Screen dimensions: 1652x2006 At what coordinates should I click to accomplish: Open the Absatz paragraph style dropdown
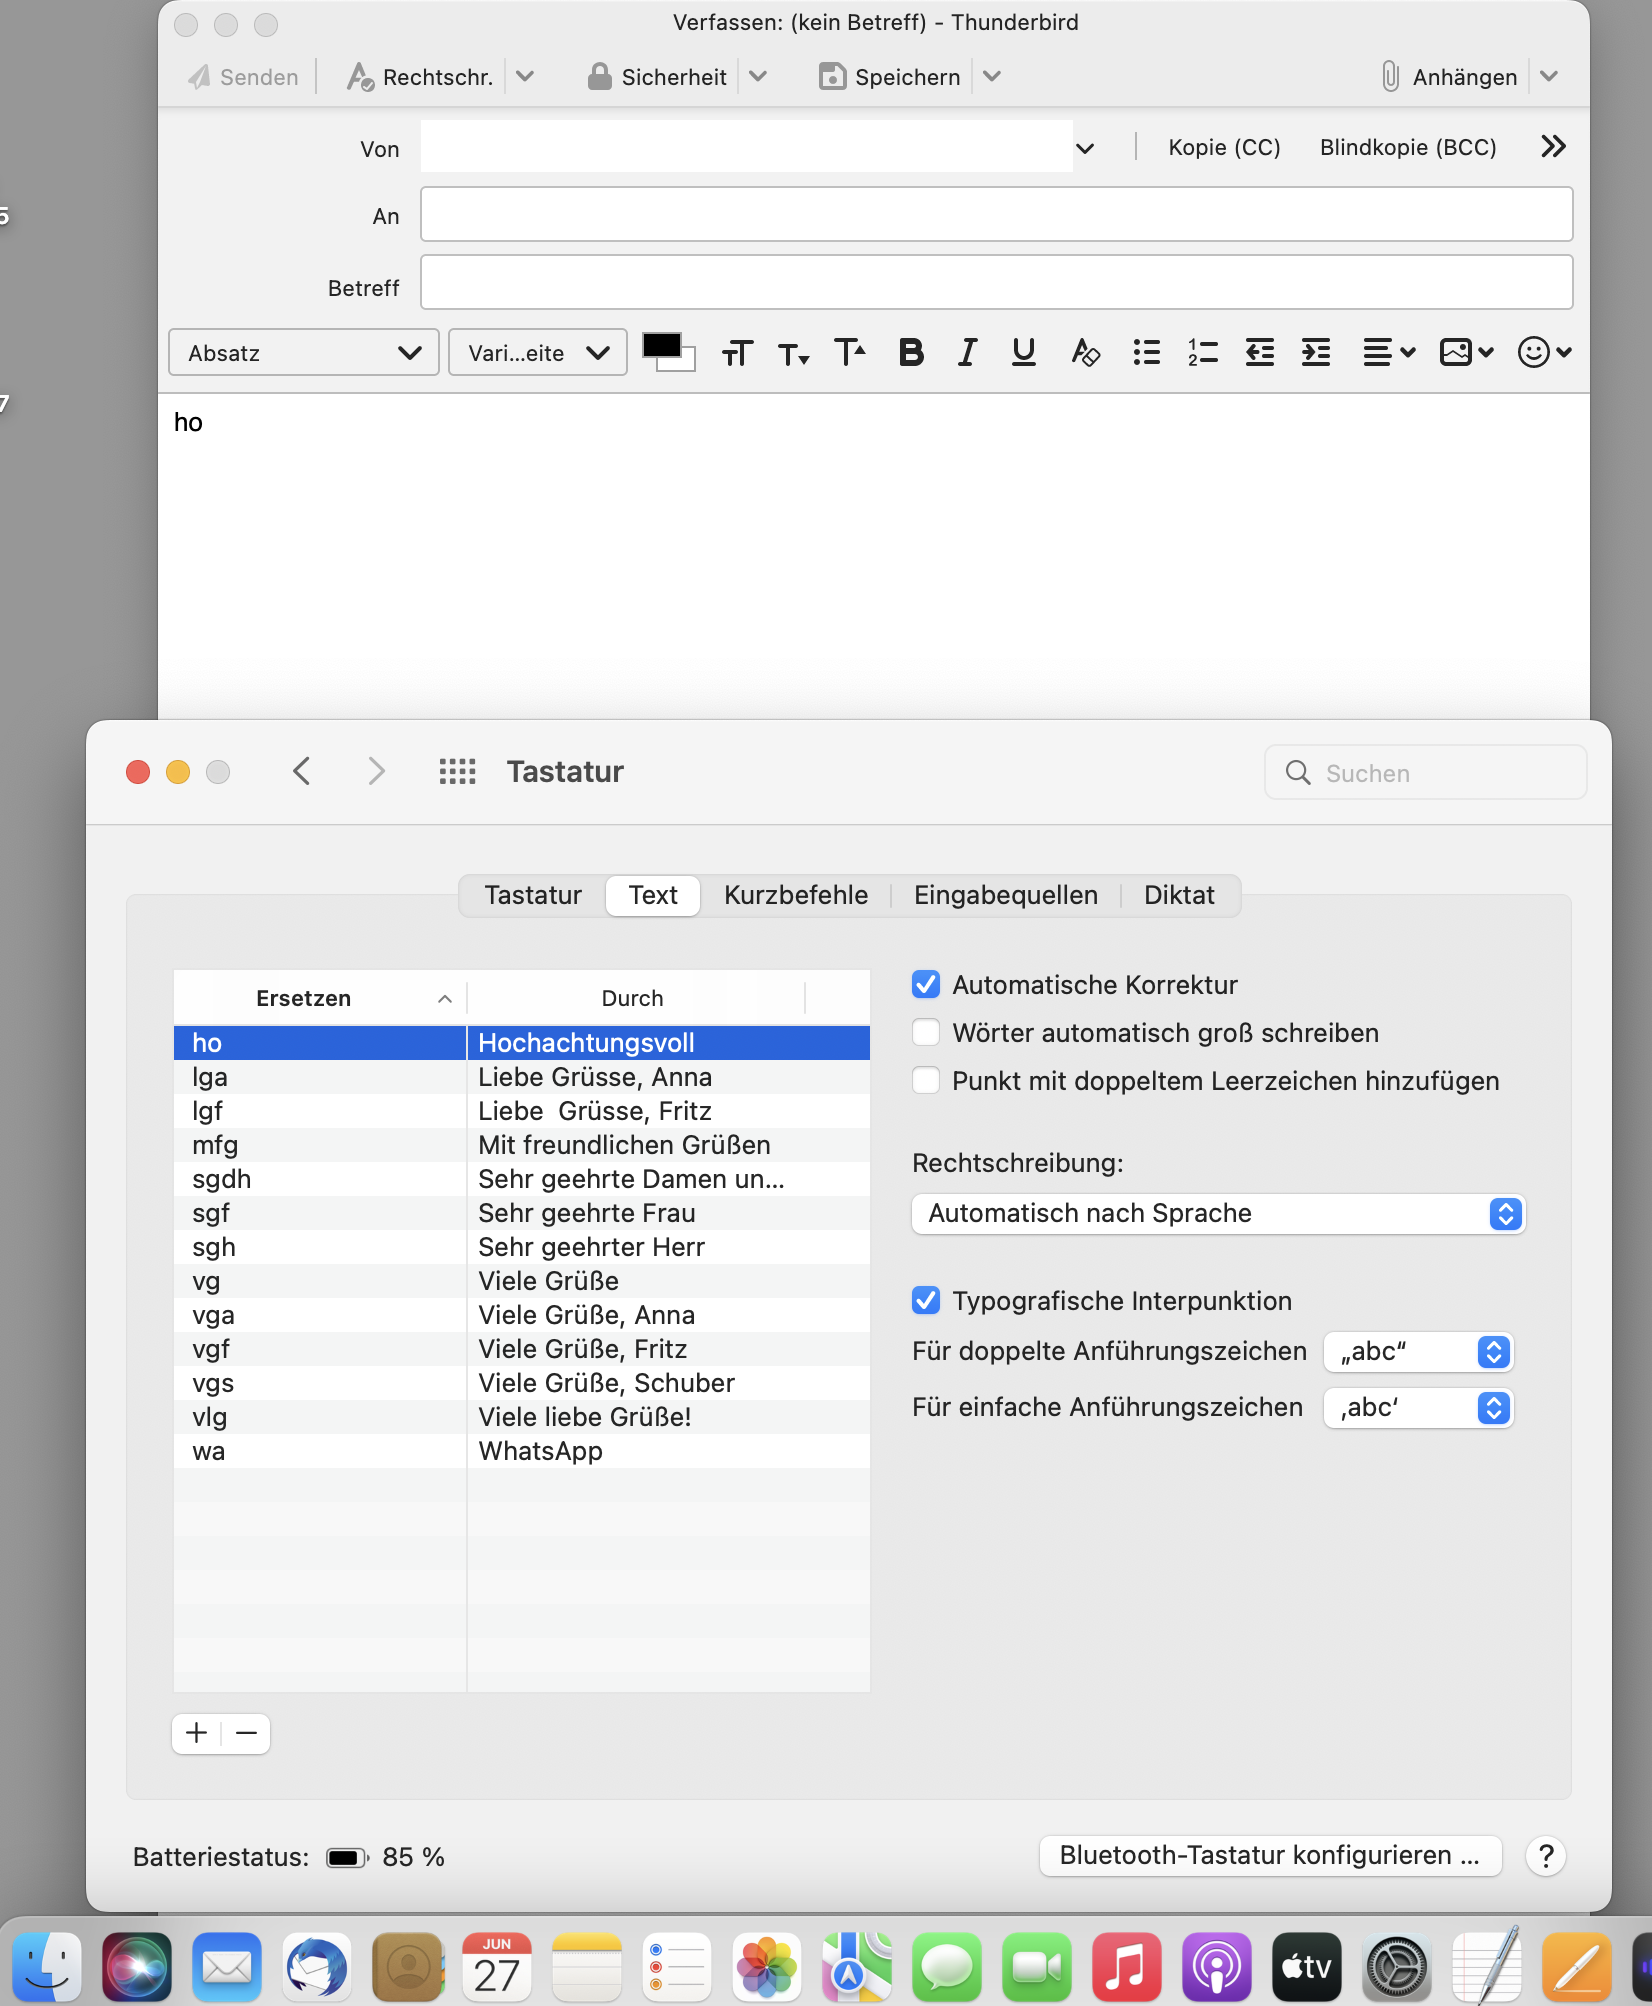[x=304, y=353]
